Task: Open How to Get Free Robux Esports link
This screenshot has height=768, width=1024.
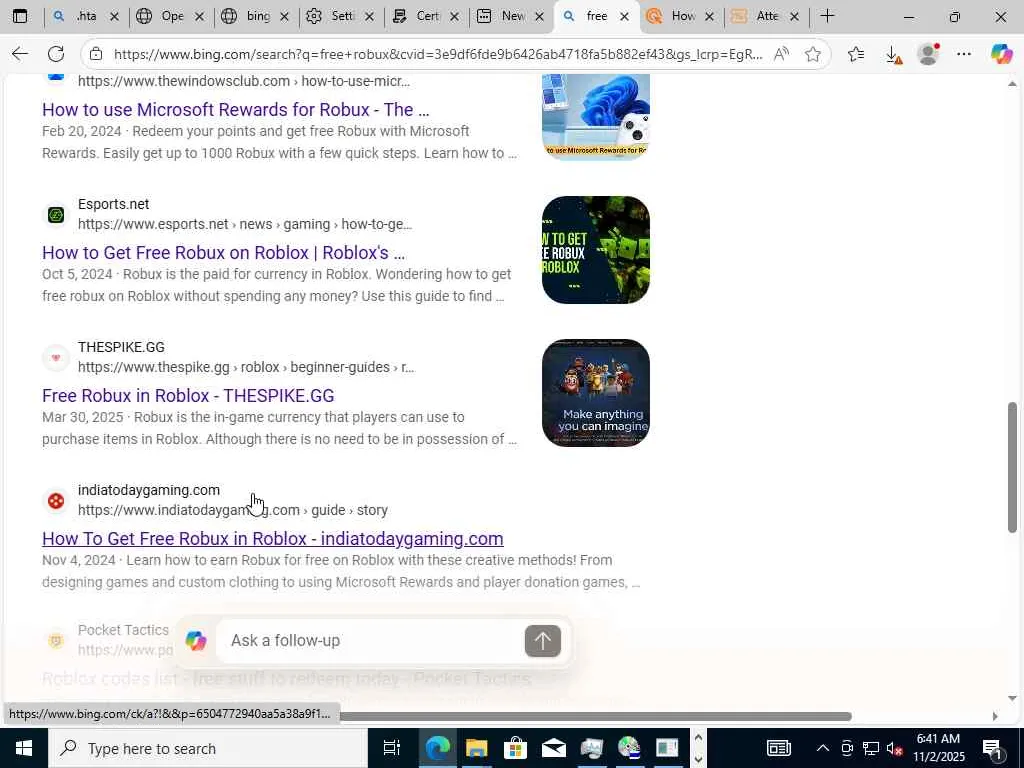Action: (x=223, y=253)
